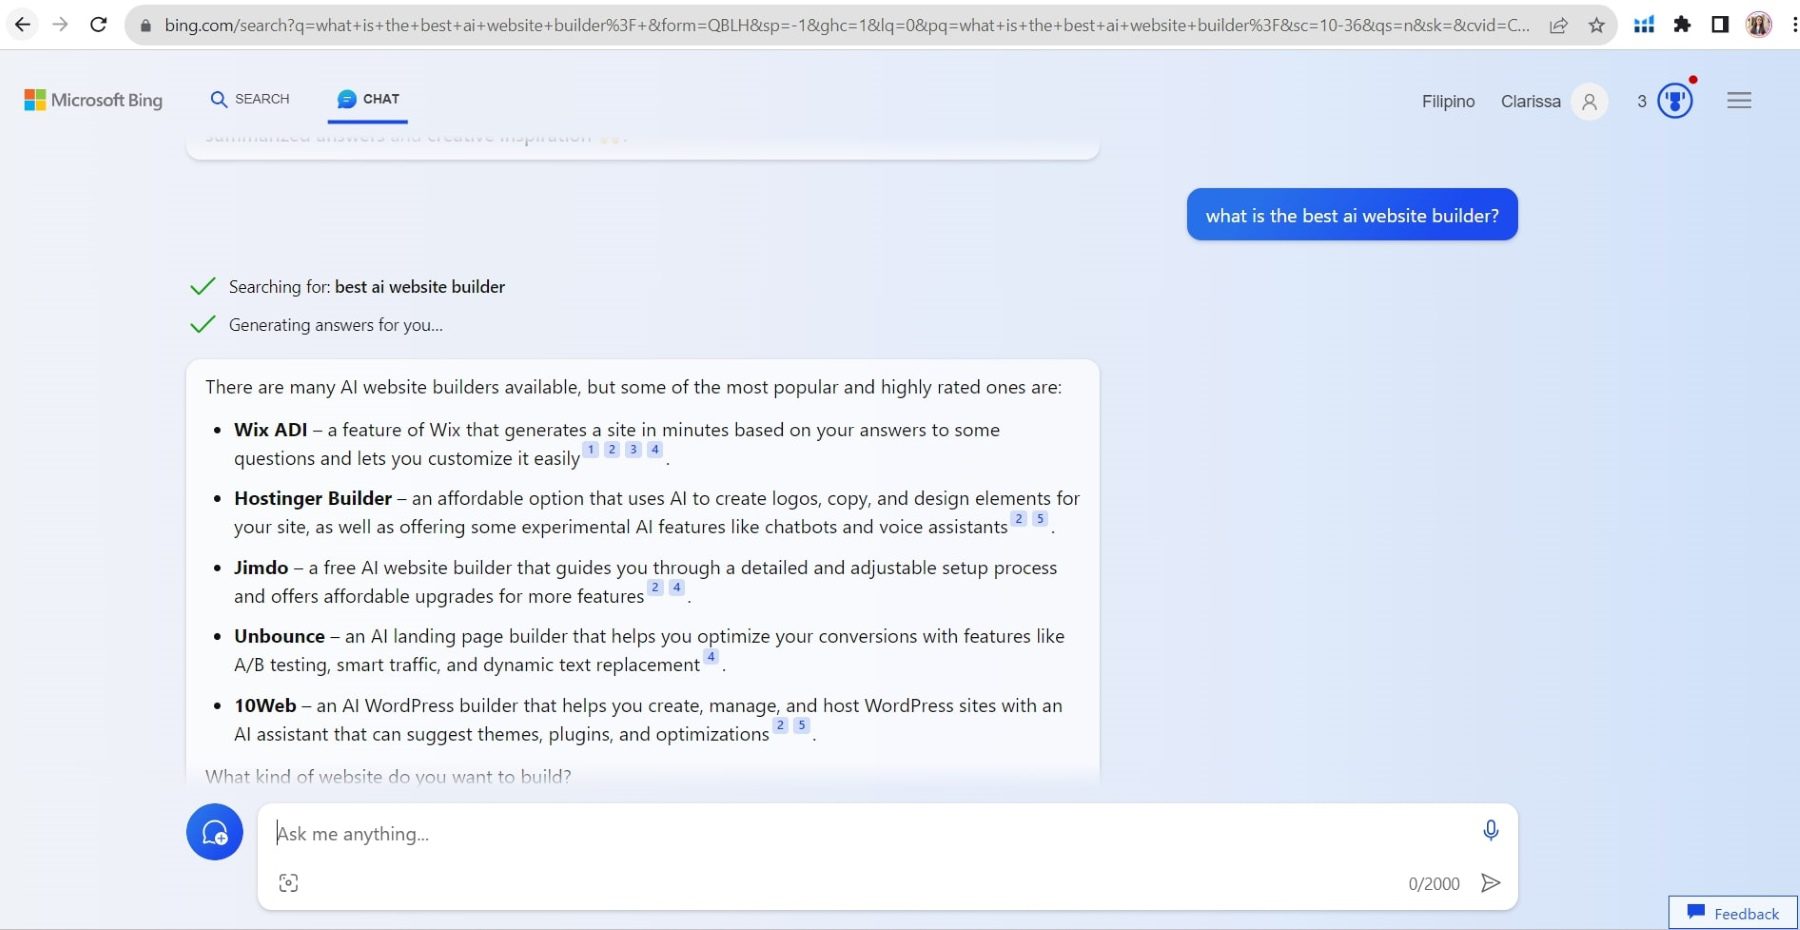The height and width of the screenshot is (930, 1800).
Task: Activate voice input with the microphone icon
Action: [x=1490, y=830]
